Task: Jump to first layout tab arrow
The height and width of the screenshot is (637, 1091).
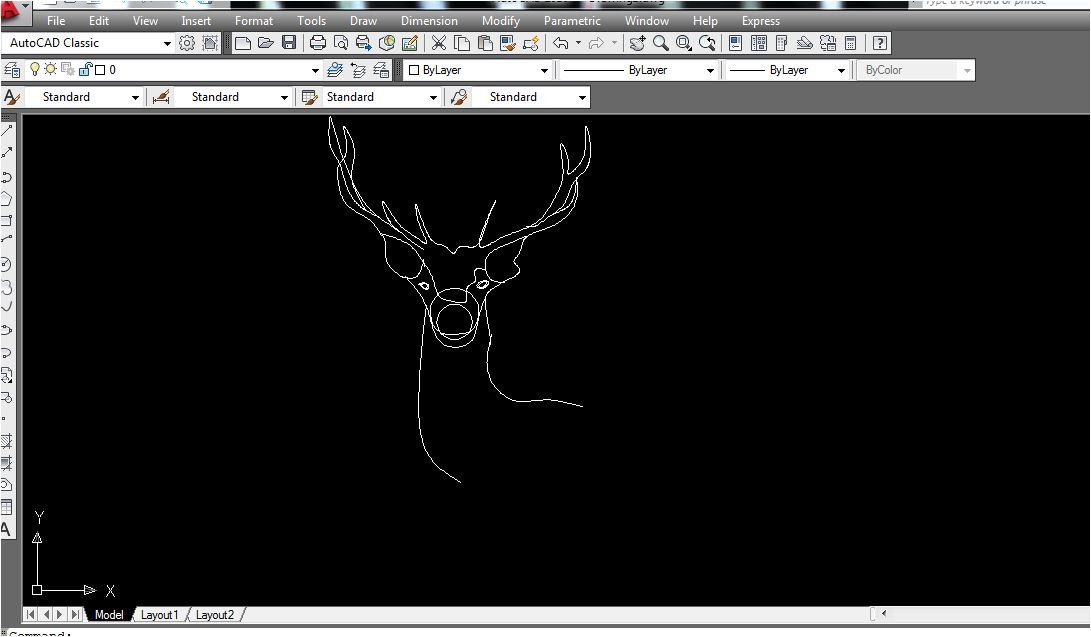Action: [31, 615]
